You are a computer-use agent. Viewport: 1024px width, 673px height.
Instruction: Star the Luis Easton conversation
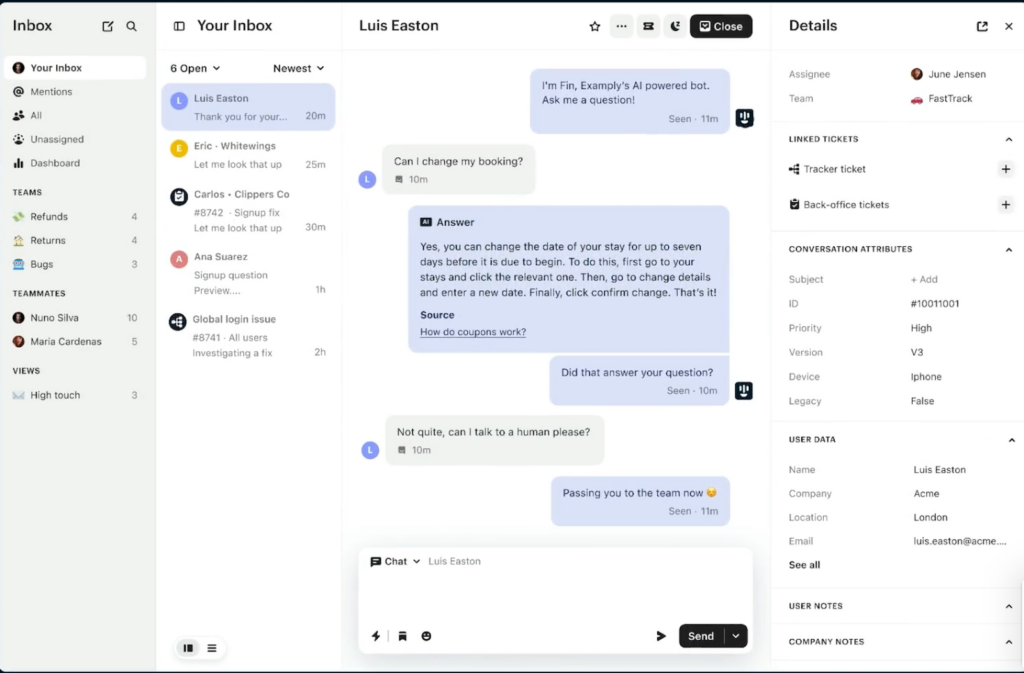pos(595,27)
